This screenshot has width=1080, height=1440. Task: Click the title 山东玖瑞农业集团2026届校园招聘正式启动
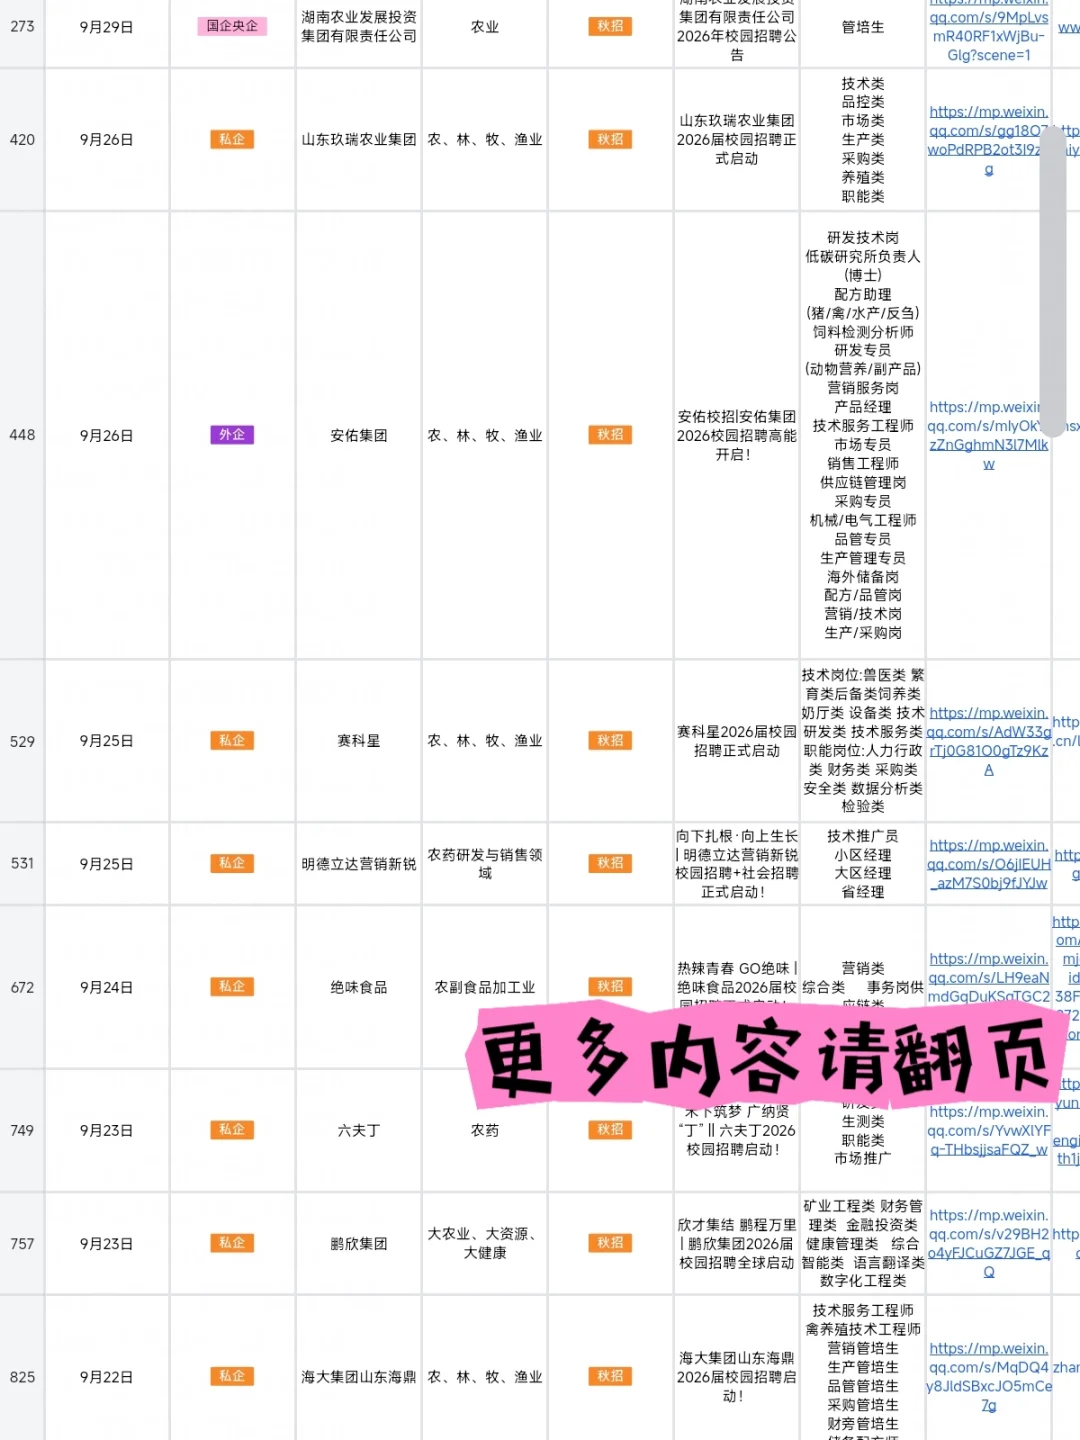coord(737,140)
